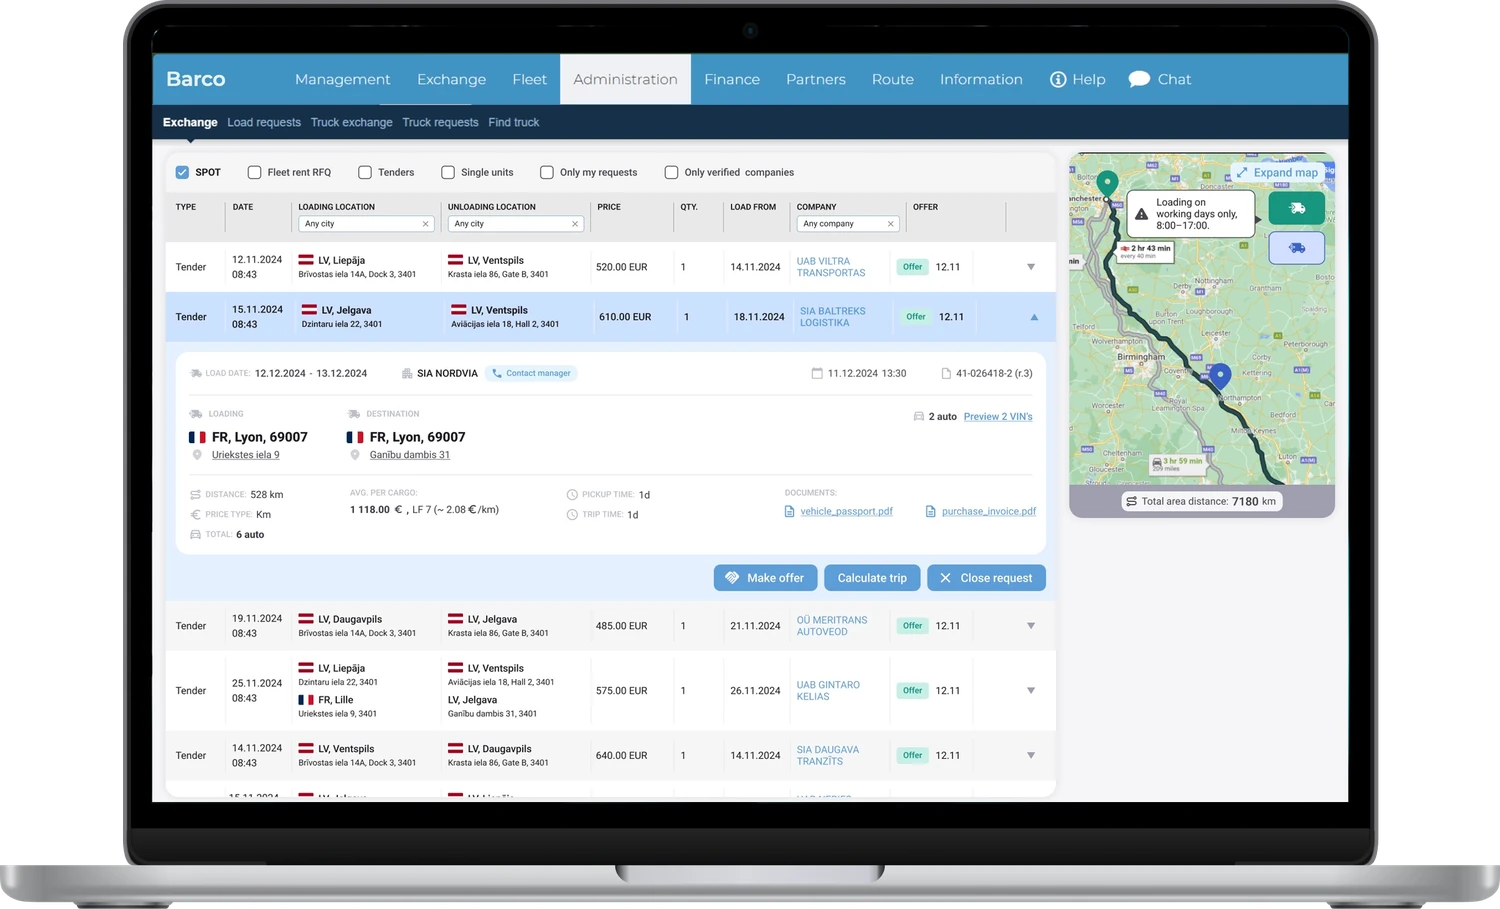
Task: Open the Preview 2 VIN's link
Action: [x=998, y=416]
